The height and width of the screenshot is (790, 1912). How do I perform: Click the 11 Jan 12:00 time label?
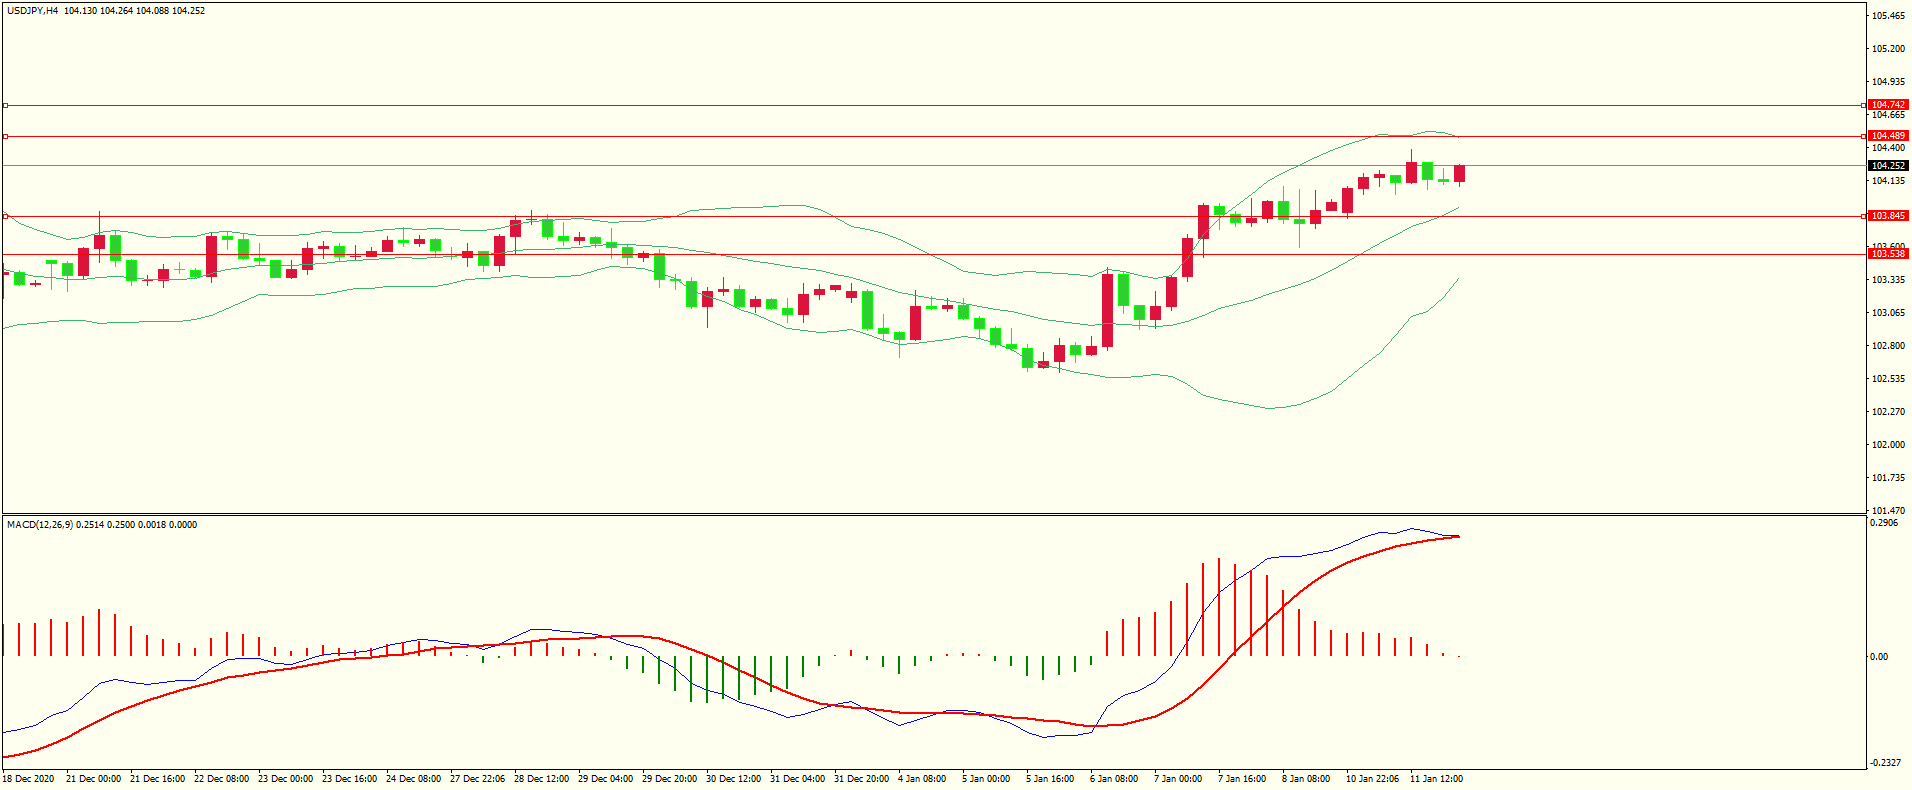click(1436, 779)
